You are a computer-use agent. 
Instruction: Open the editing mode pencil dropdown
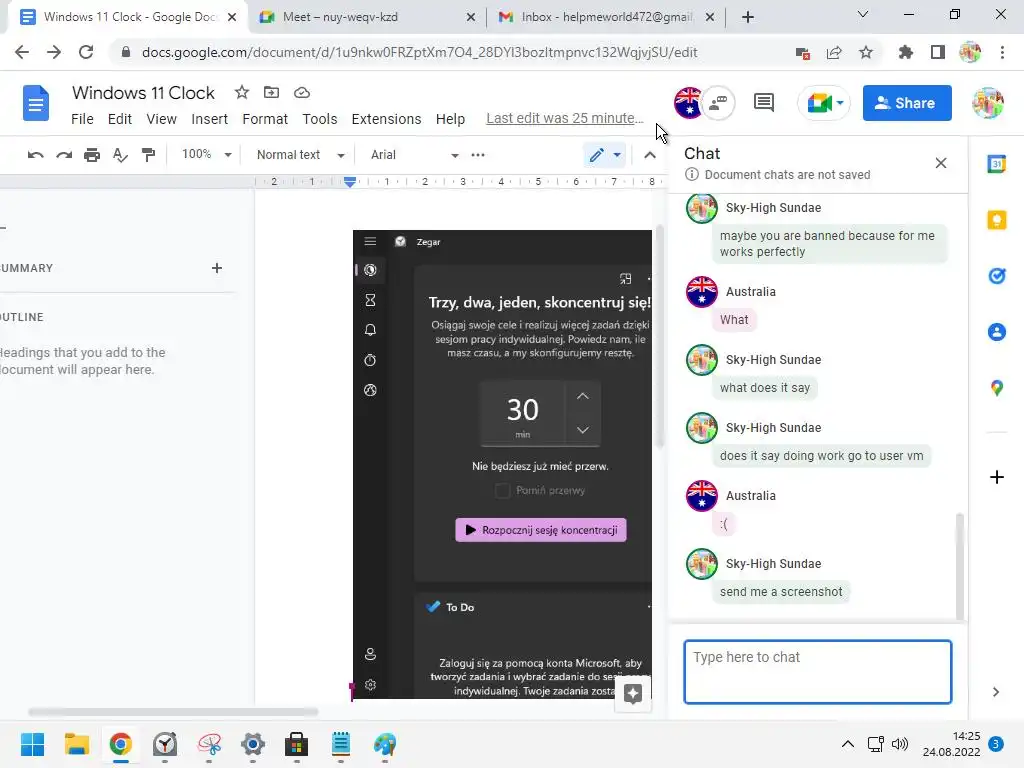point(605,155)
